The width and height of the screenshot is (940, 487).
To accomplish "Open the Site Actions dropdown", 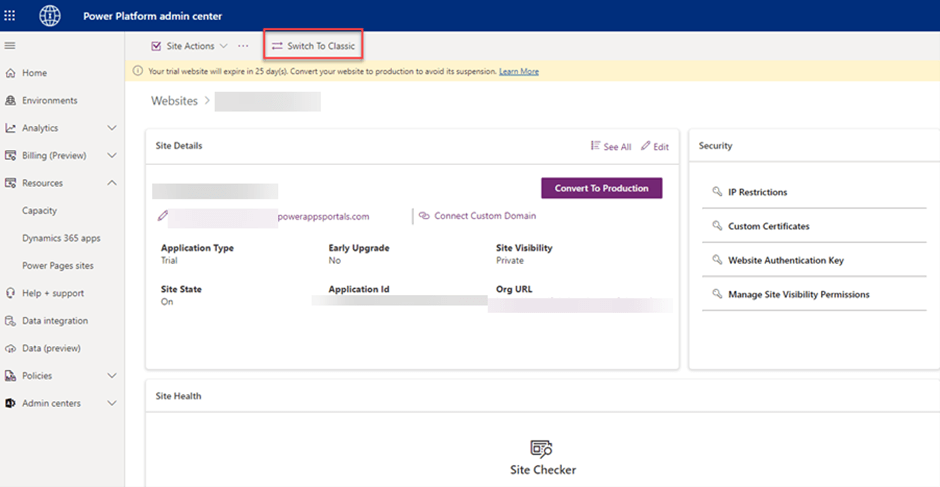I will (189, 46).
